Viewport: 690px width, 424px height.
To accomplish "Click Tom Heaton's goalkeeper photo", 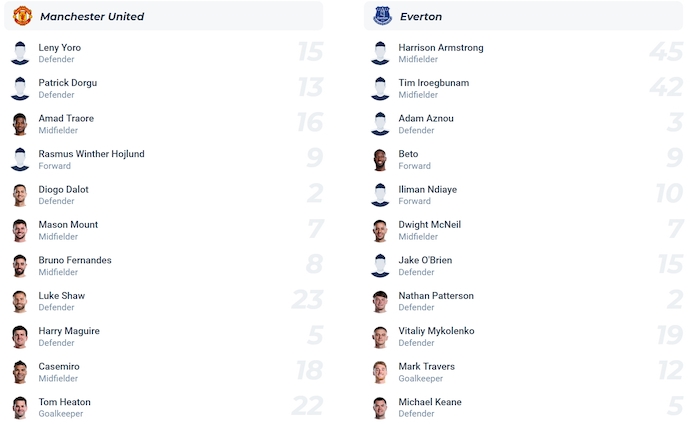I will click(20, 408).
